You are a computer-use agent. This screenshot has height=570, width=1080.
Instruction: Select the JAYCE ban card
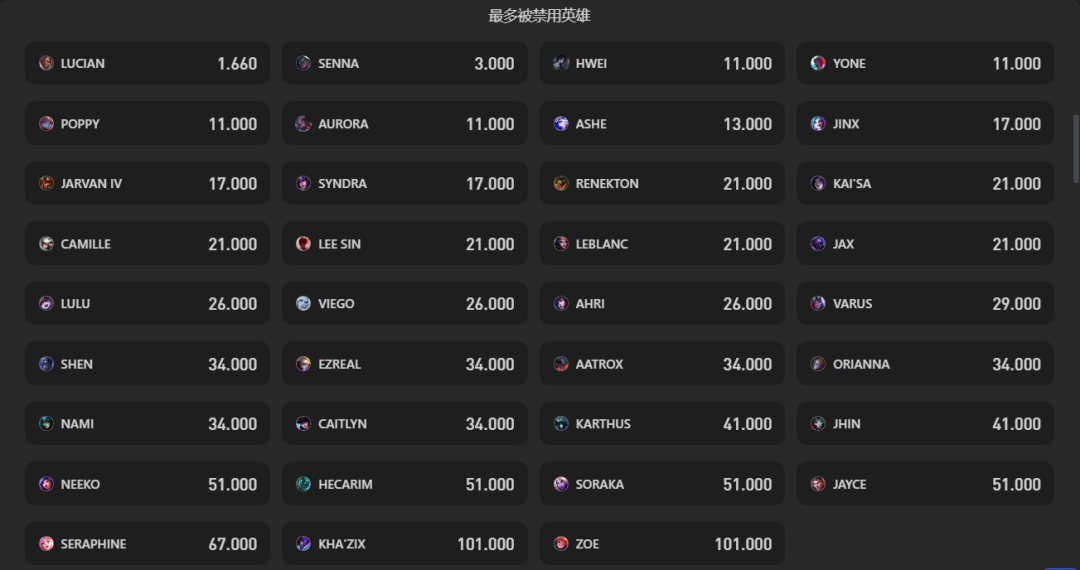(925, 484)
